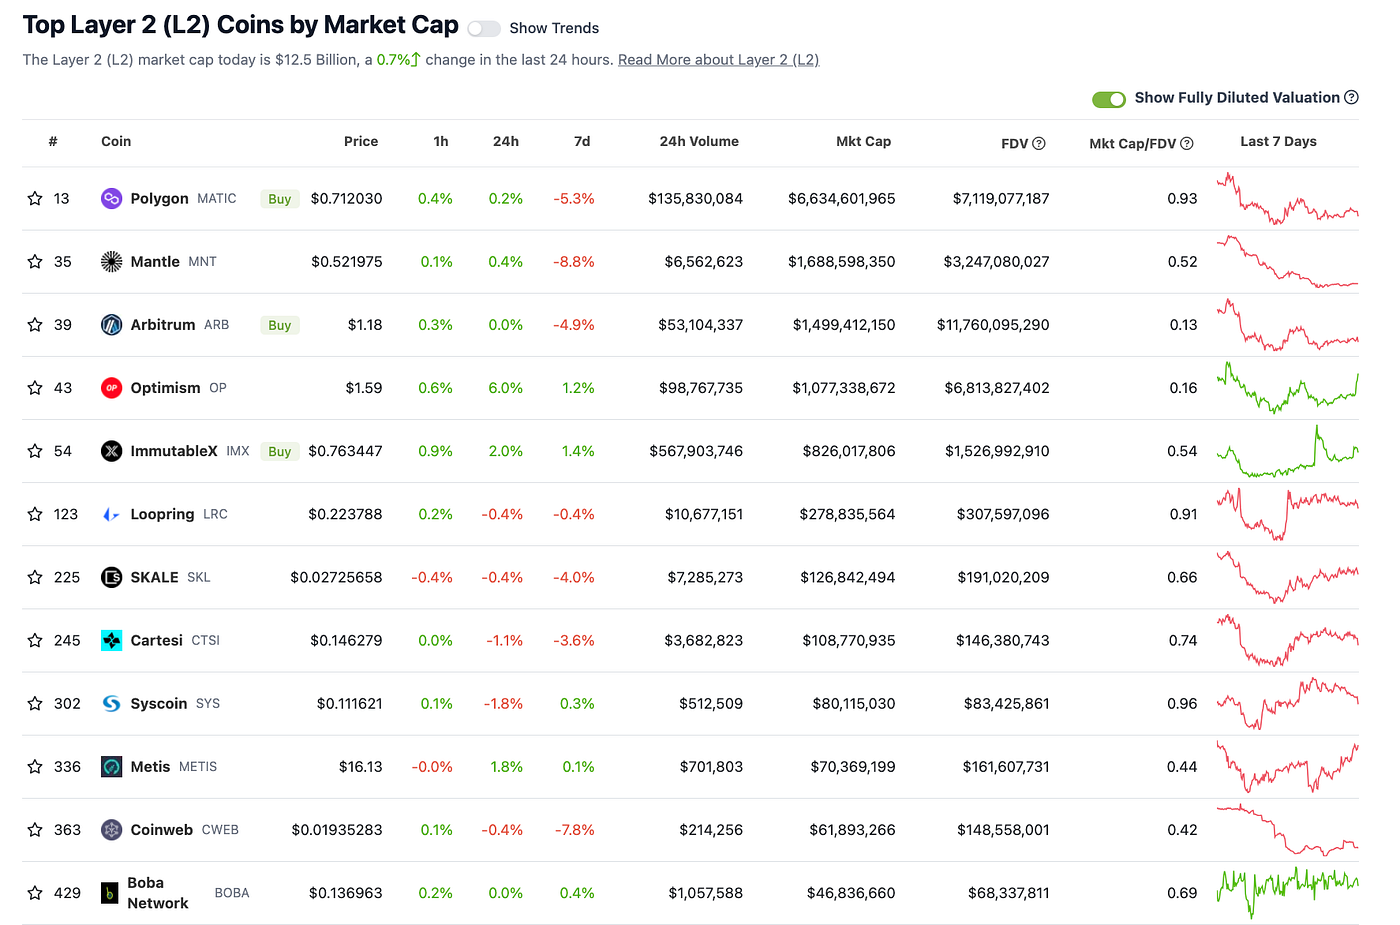The width and height of the screenshot is (1400, 925).
Task: Disable Show Fully Diluted Valuation
Action: pos(1108,99)
